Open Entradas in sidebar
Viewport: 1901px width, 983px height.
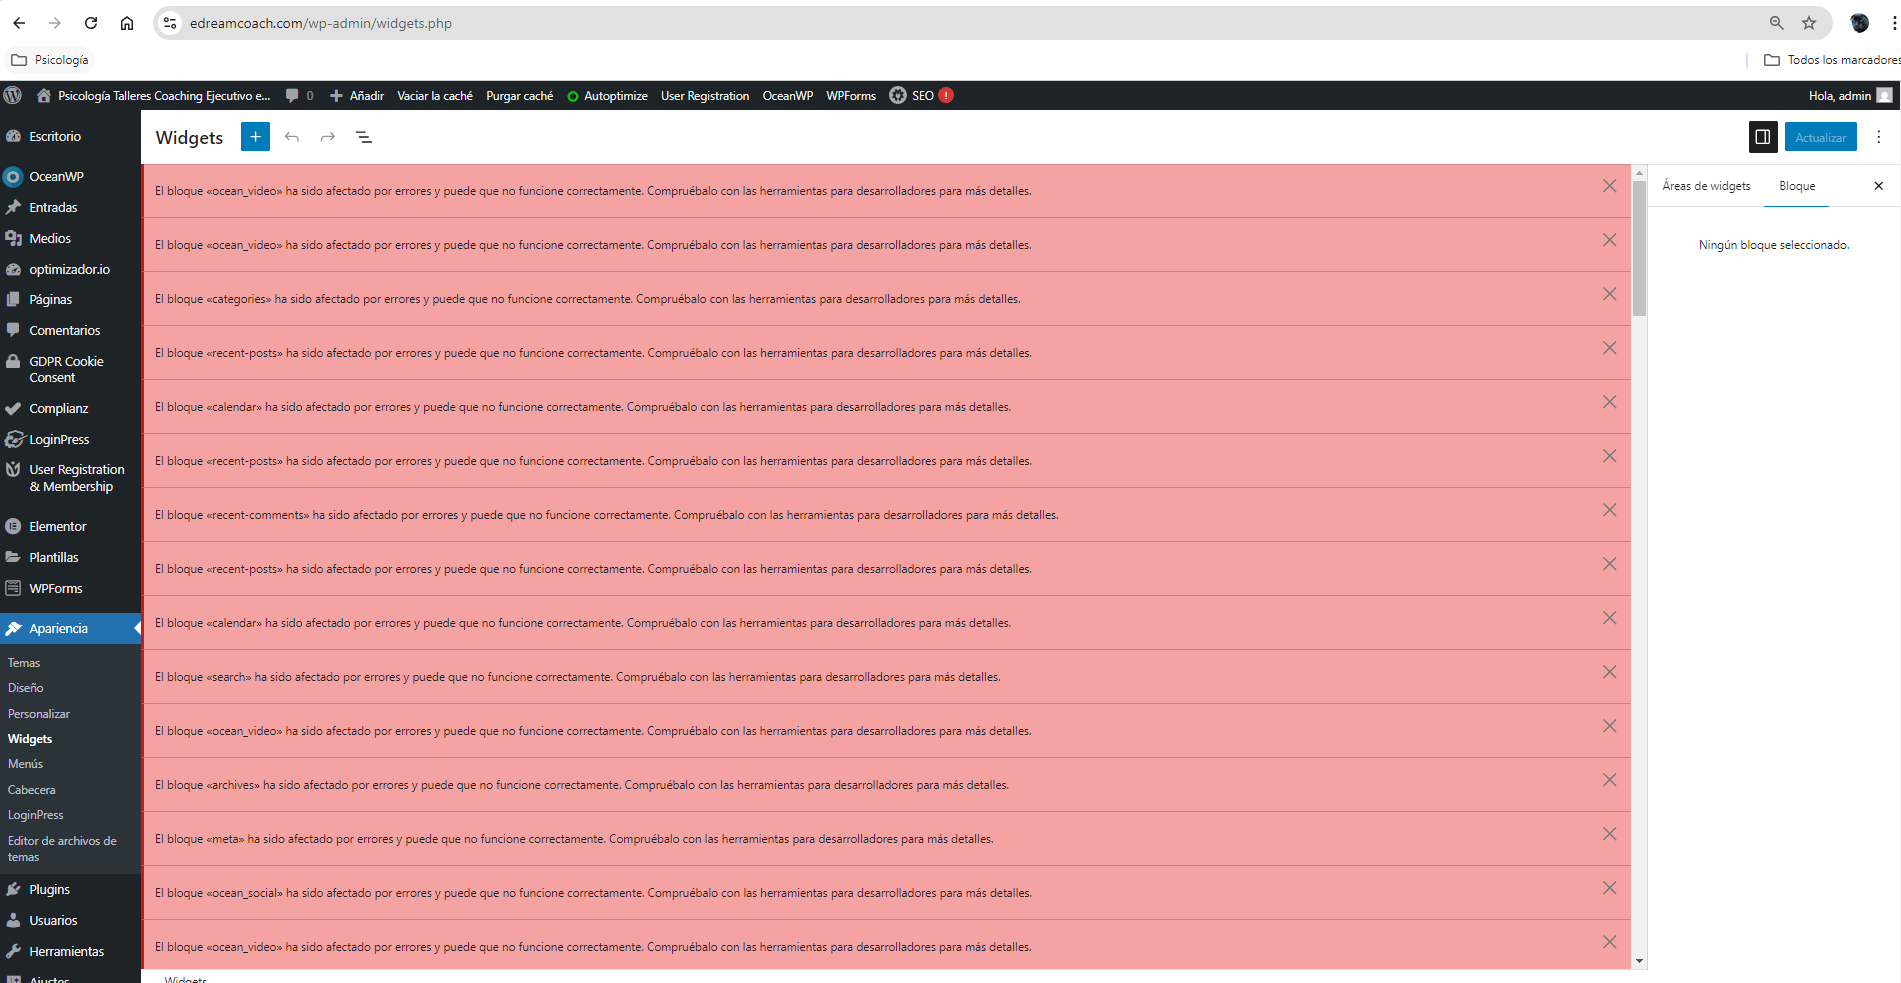tap(53, 208)
